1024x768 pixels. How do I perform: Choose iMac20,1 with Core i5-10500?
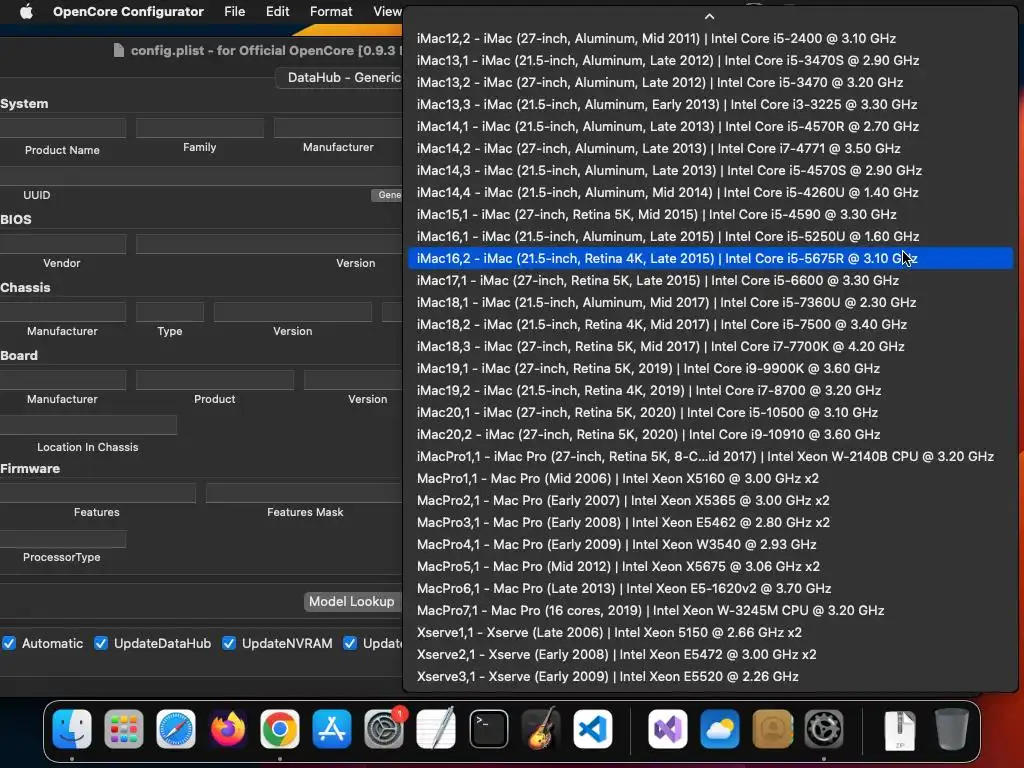click(710, 412)
